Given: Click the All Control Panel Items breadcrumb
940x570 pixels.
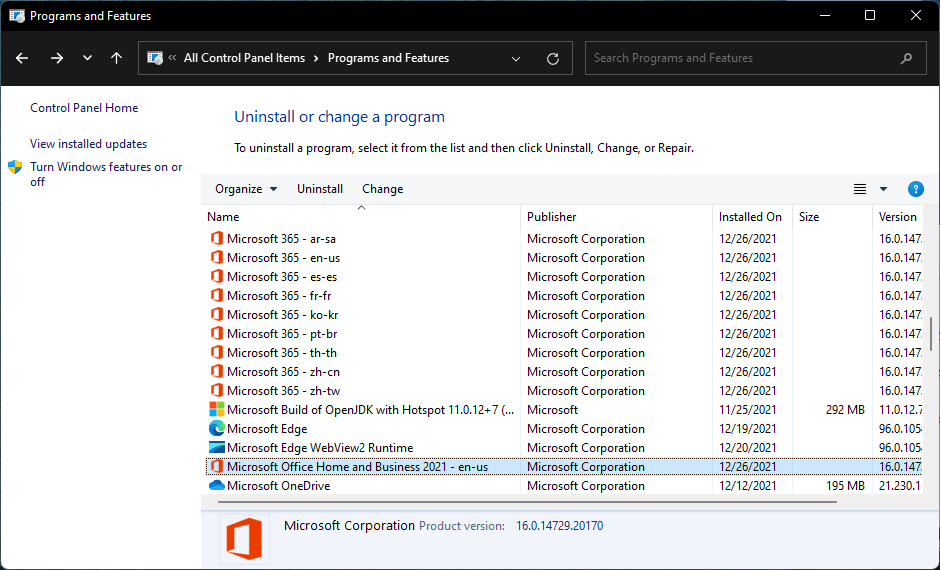Looking at the screenshot, I should pyautogui.click(x=245, y=58).
